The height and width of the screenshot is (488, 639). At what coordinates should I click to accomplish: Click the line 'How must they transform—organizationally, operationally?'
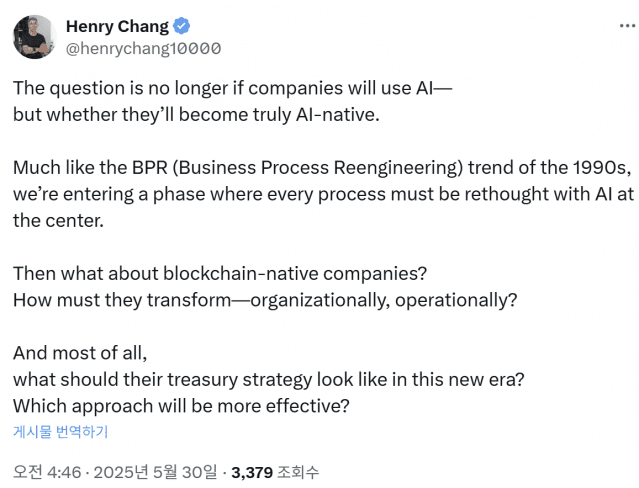click(x=265, y=300)
